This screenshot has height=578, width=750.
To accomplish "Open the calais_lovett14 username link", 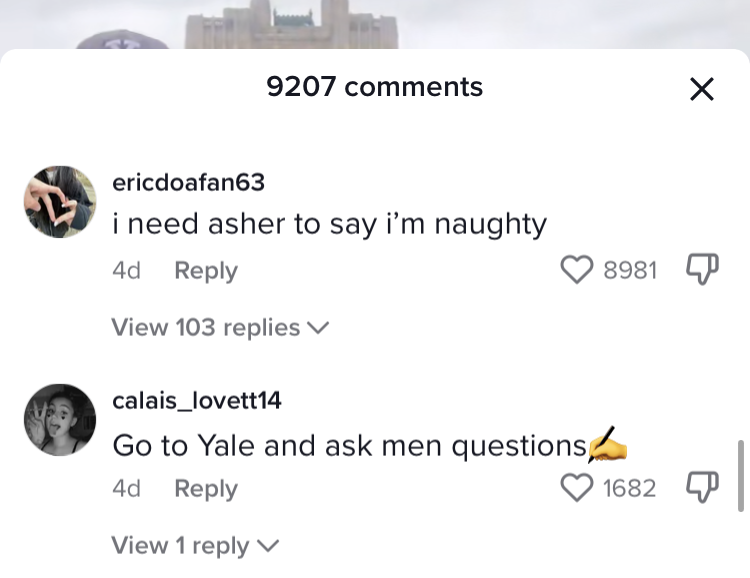I will [197, 400].
